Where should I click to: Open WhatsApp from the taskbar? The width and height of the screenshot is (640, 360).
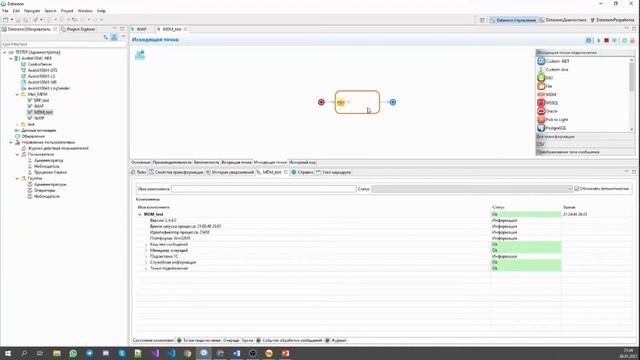[73, 353]
